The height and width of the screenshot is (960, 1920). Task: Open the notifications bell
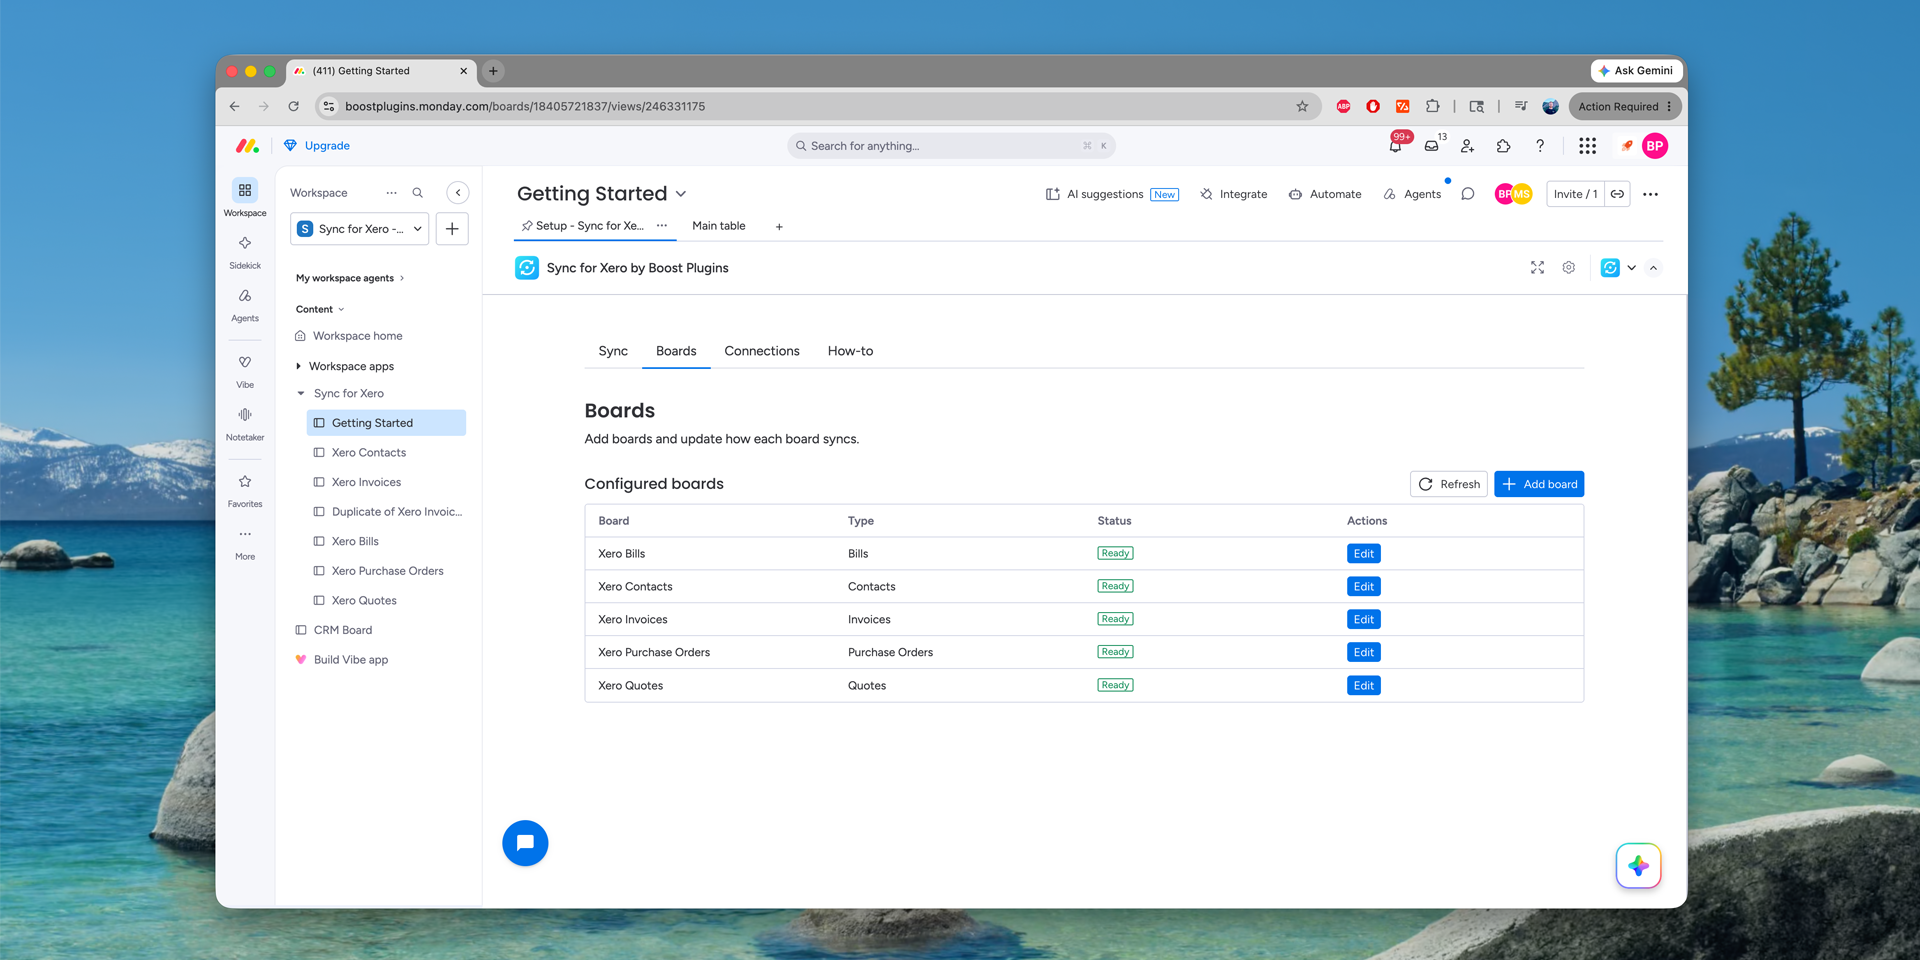pyautogui.click(x=1395, y=146)
